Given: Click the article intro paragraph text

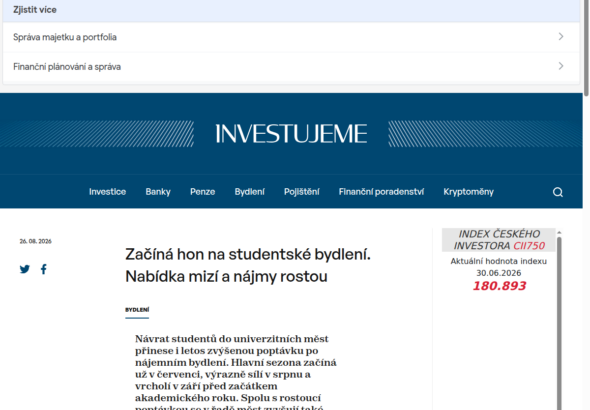Looking at the screenshot, I should [236, 371].
